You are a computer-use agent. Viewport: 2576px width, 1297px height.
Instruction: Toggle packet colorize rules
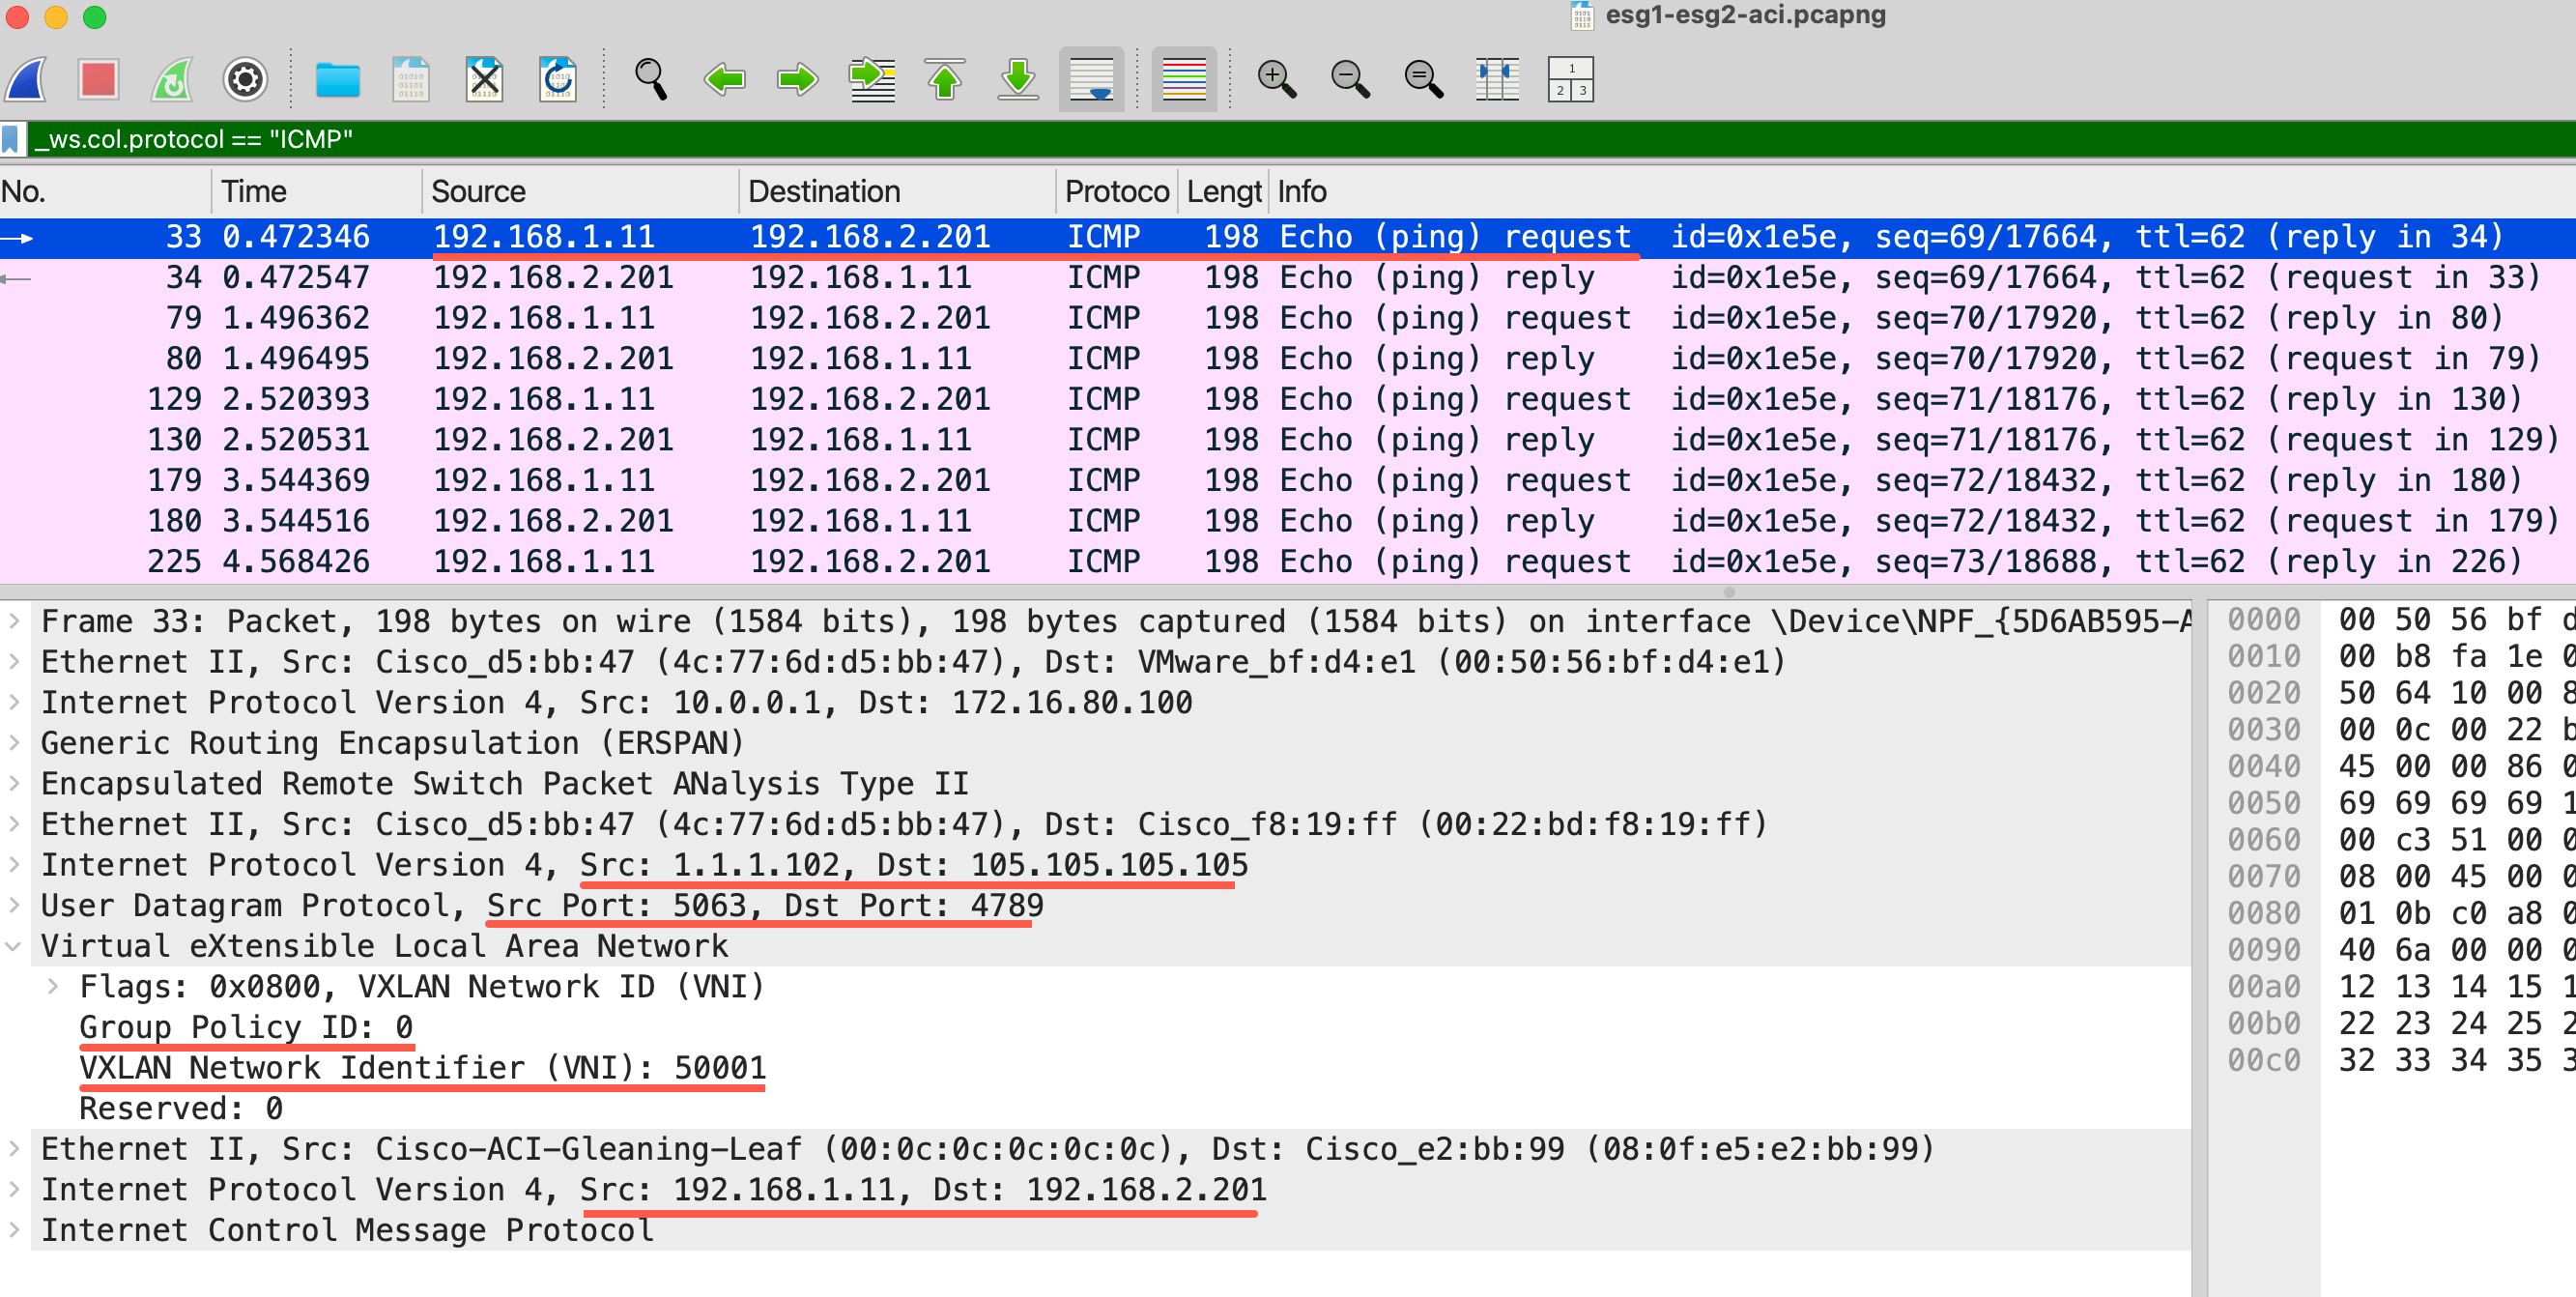click(x=1184, y=79)
